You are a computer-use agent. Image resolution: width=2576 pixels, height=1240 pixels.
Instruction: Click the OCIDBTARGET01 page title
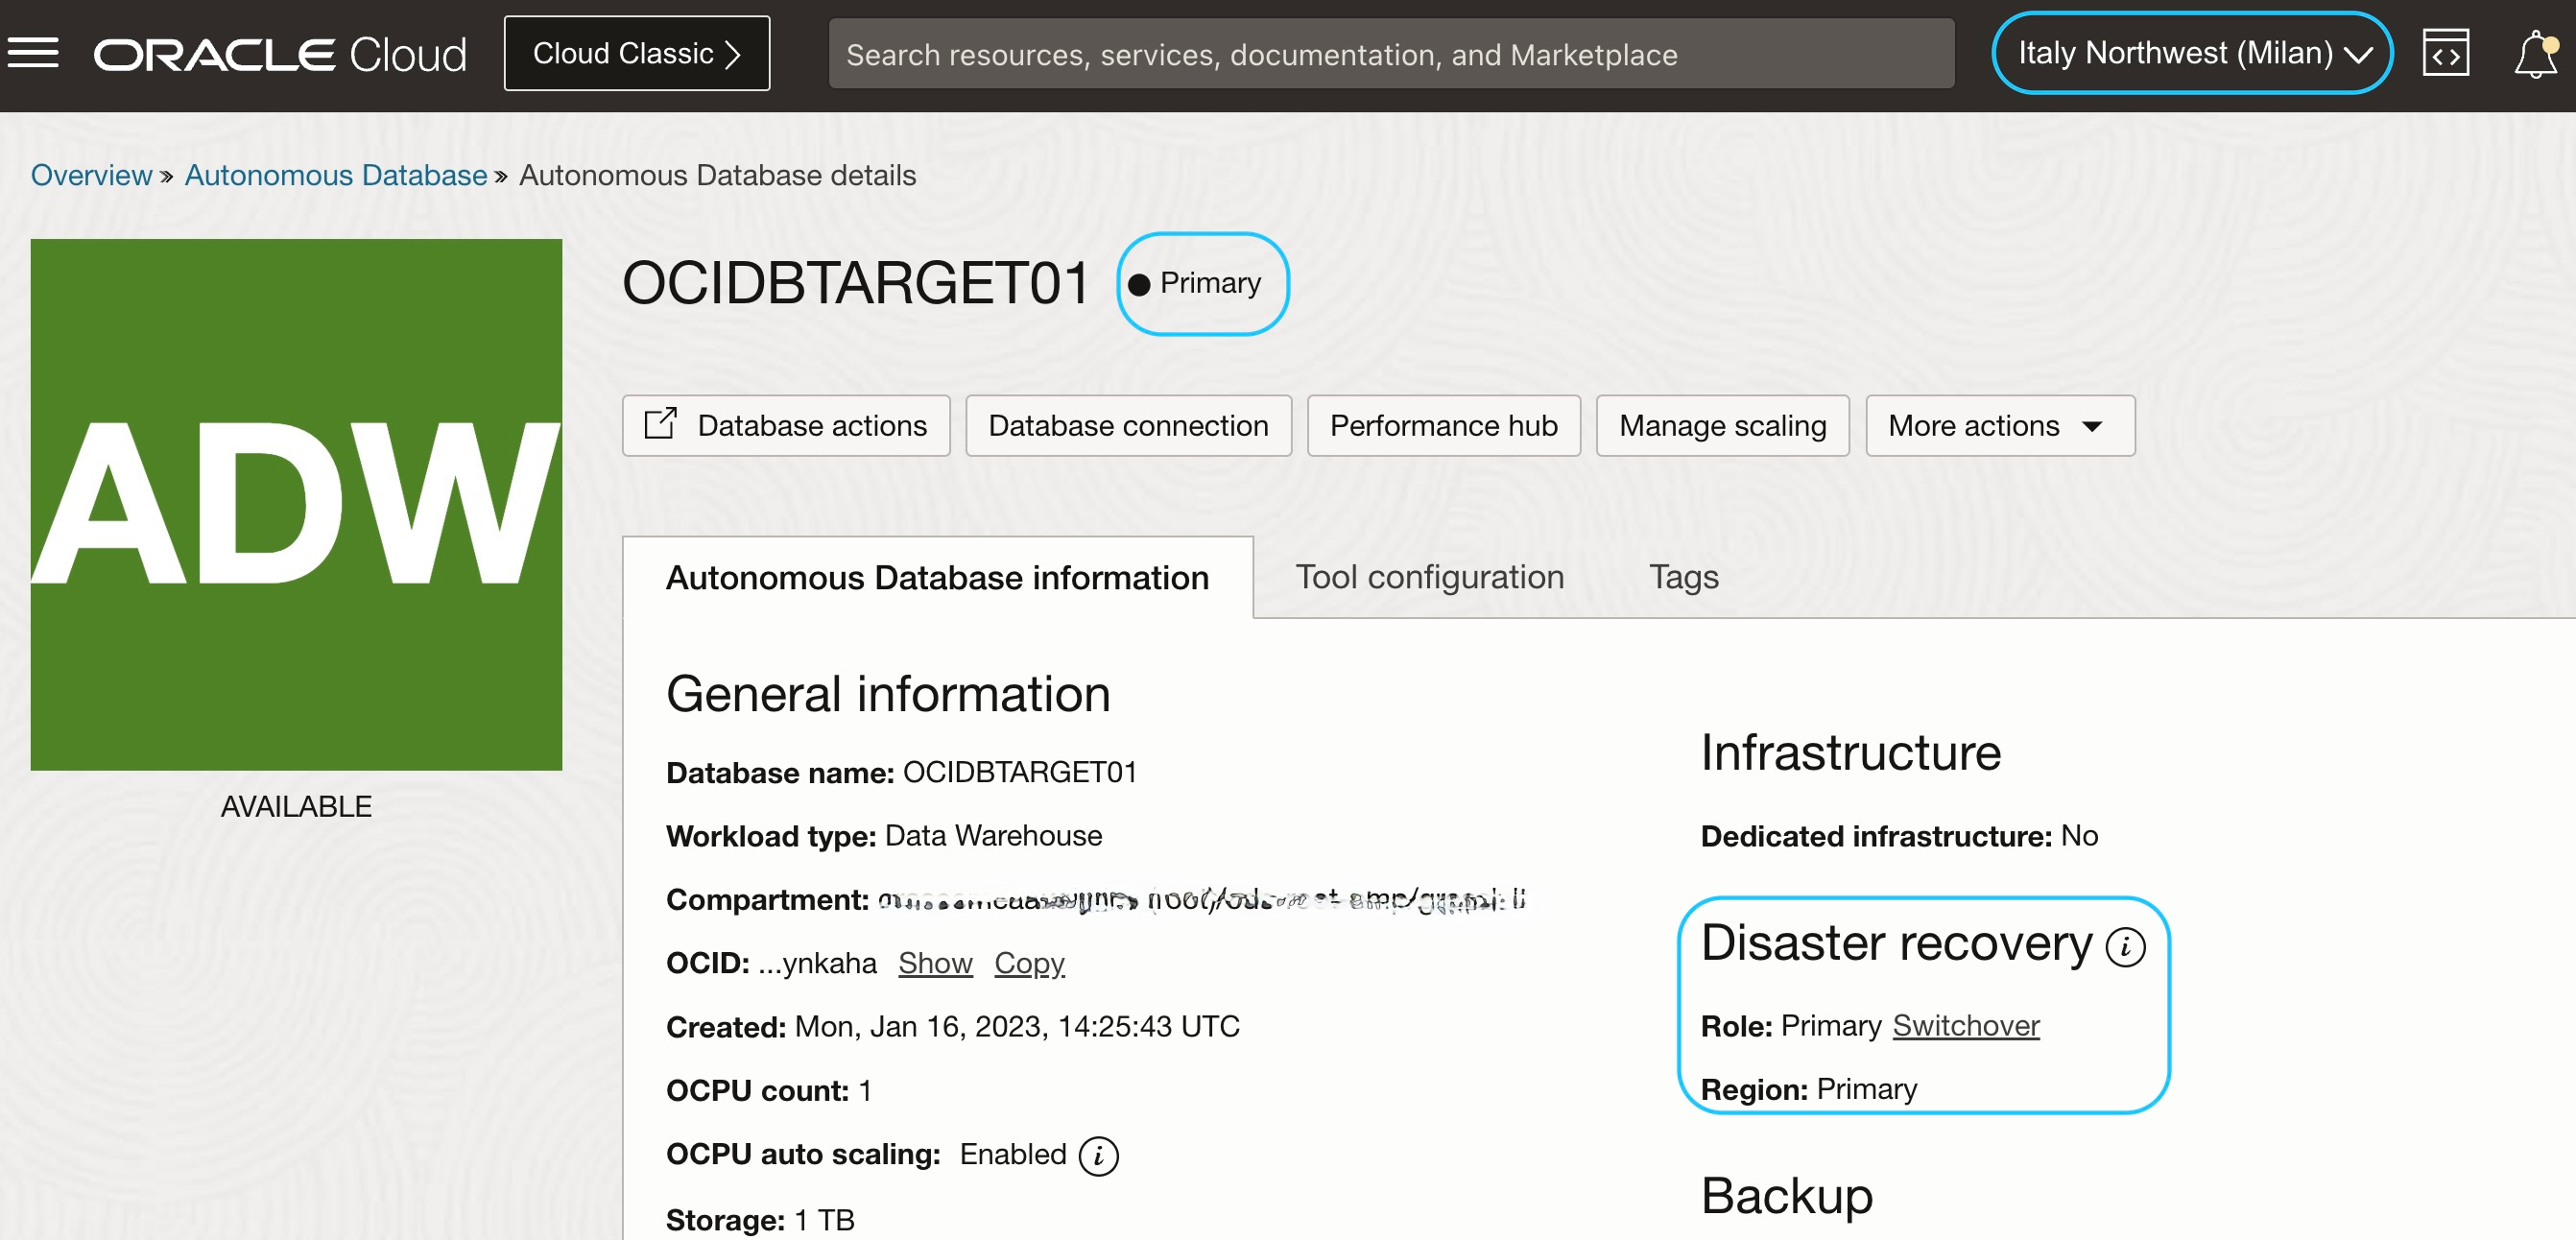coord(856,283)
